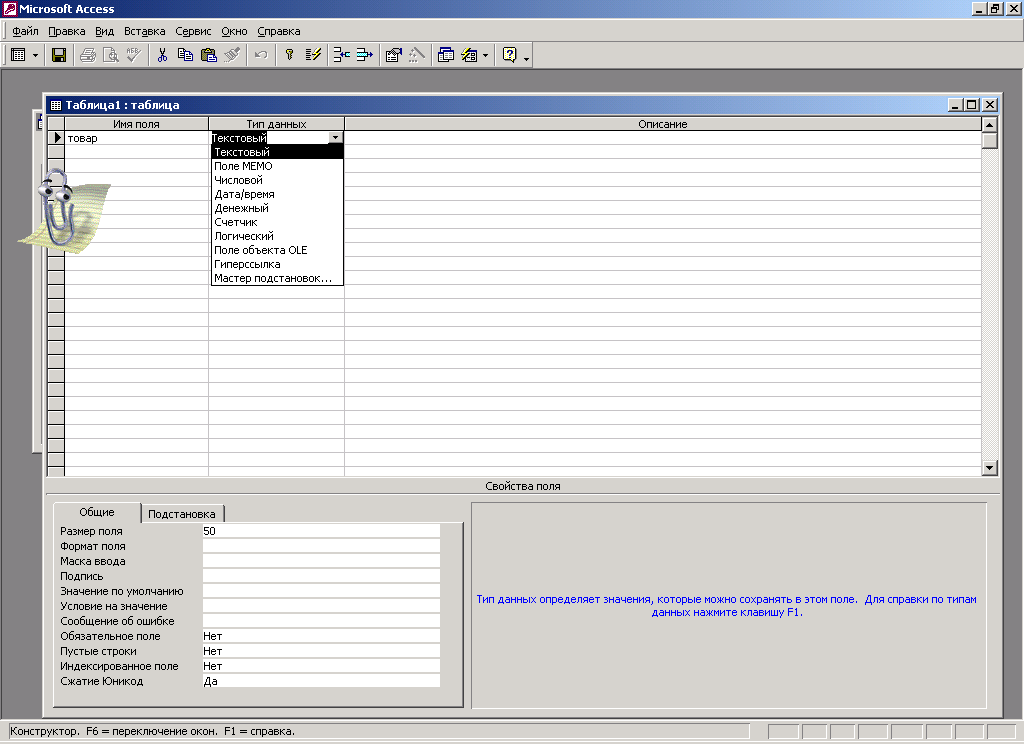Click the Format Painter brush icon

point(232,56)
